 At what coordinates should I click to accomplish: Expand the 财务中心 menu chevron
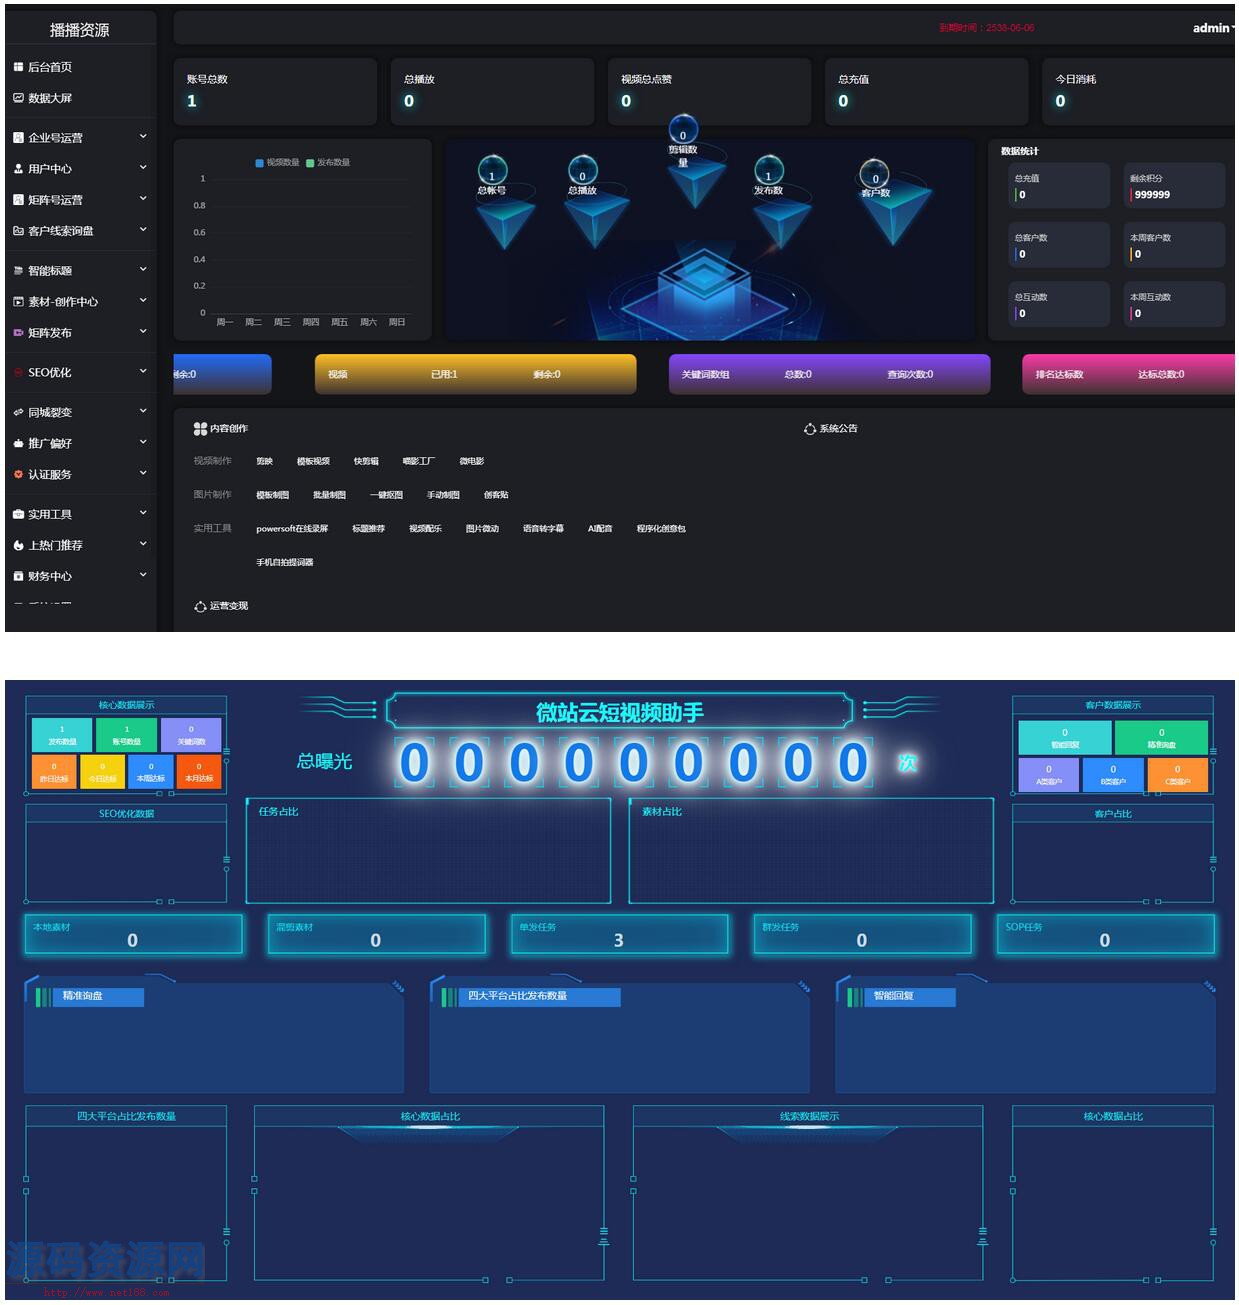143,575
